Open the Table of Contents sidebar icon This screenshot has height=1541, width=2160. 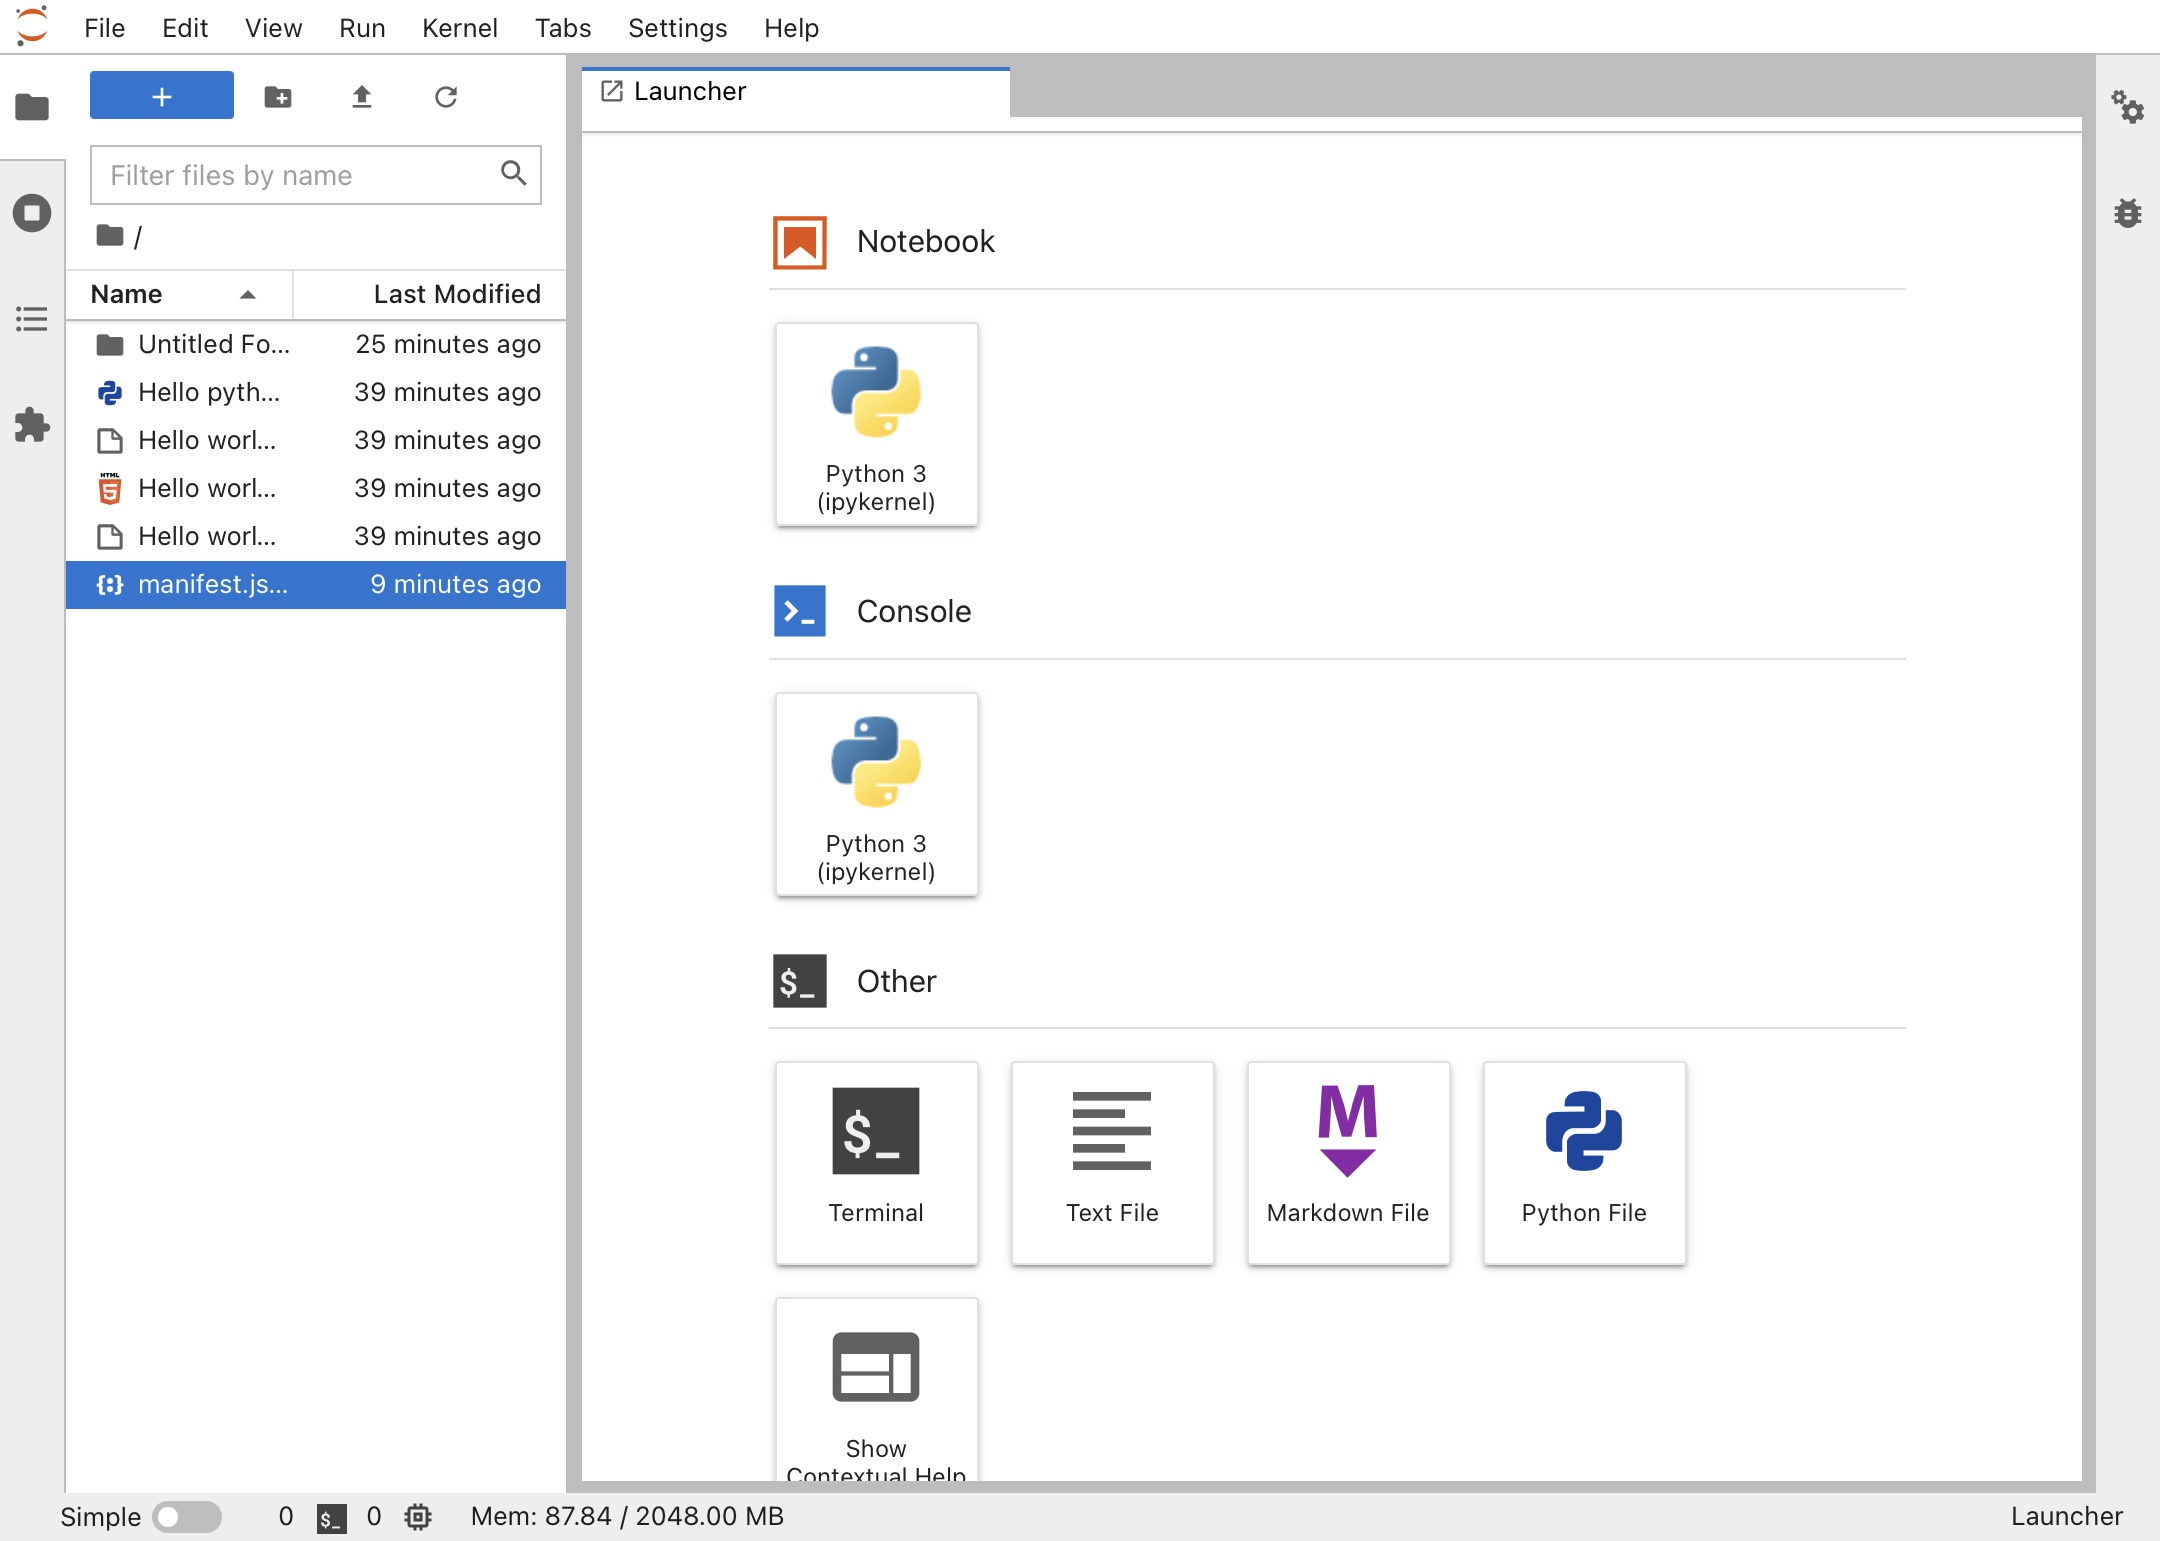(x=32, y=319)
